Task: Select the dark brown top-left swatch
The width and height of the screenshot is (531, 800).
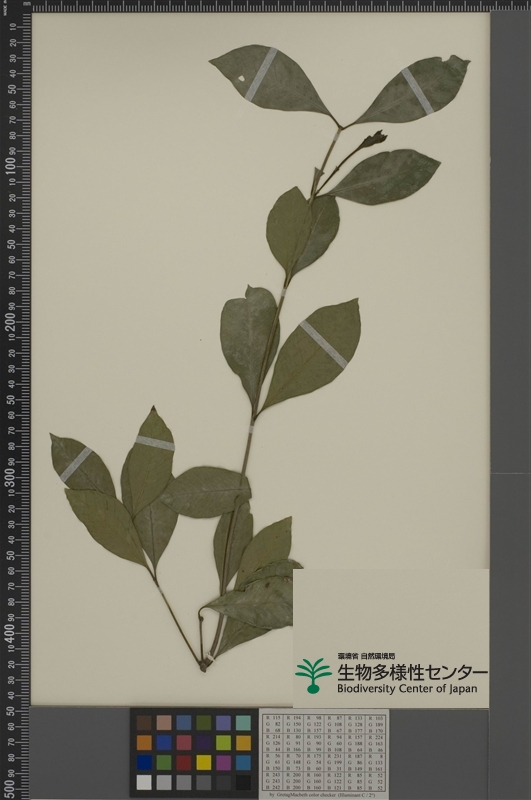Action: [x=144, y=722]
